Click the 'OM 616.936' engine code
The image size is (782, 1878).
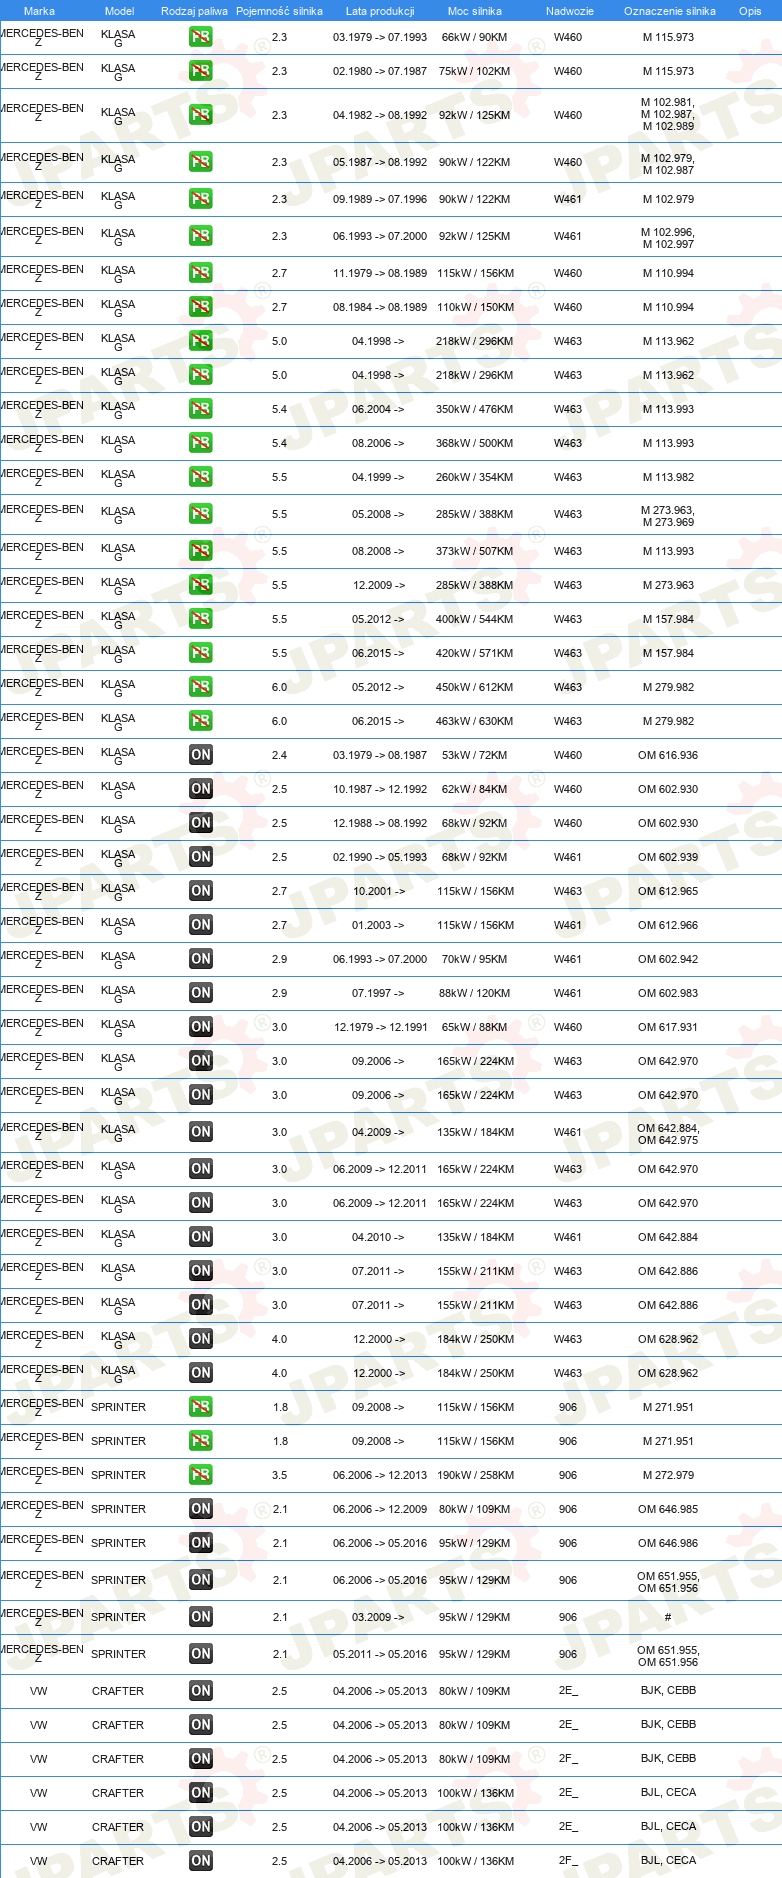(x=668, y=755)
